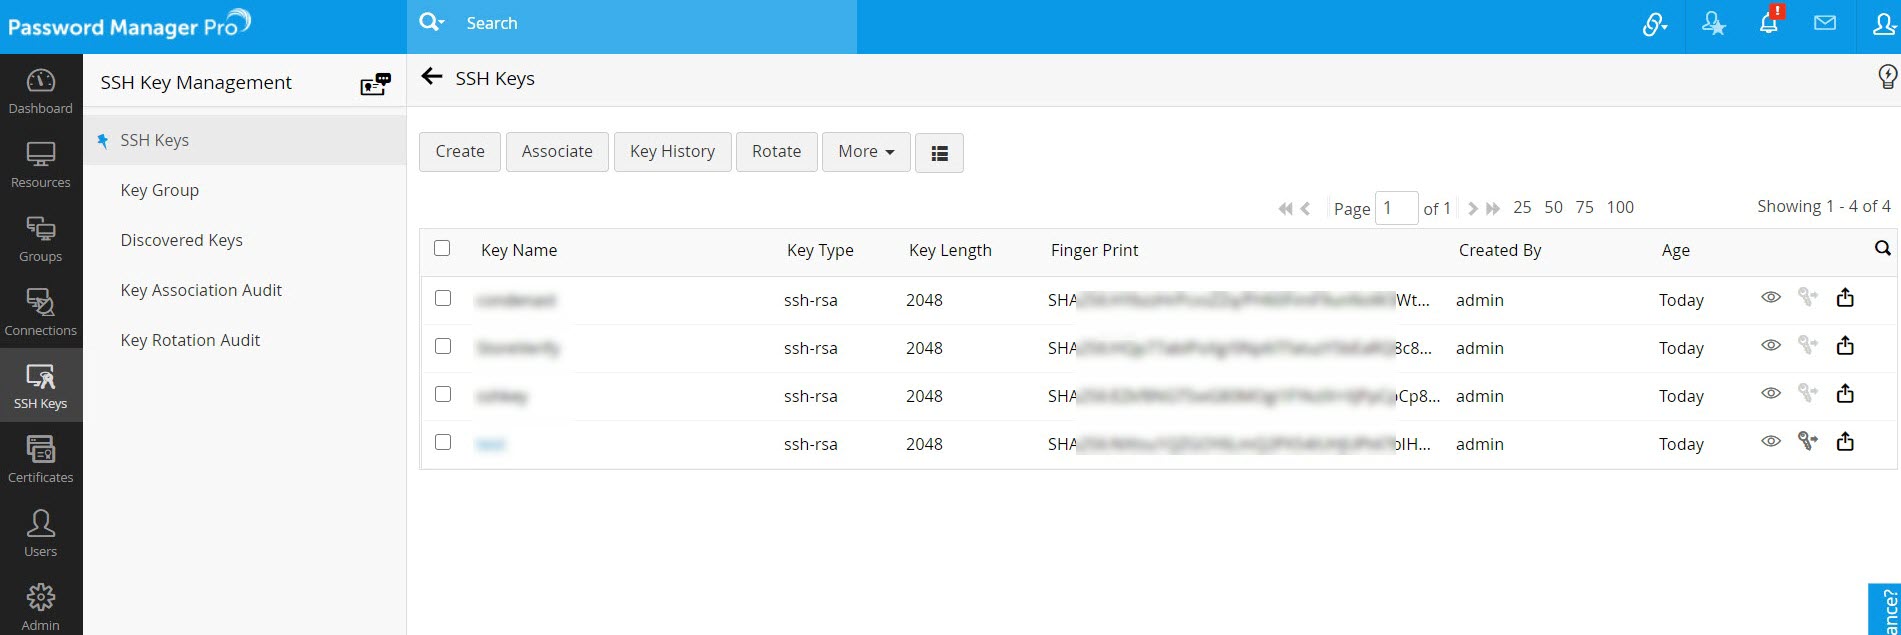Sort by Created By column header
This screenshot has width=1901, height=635.
[x=1500, y=250]
